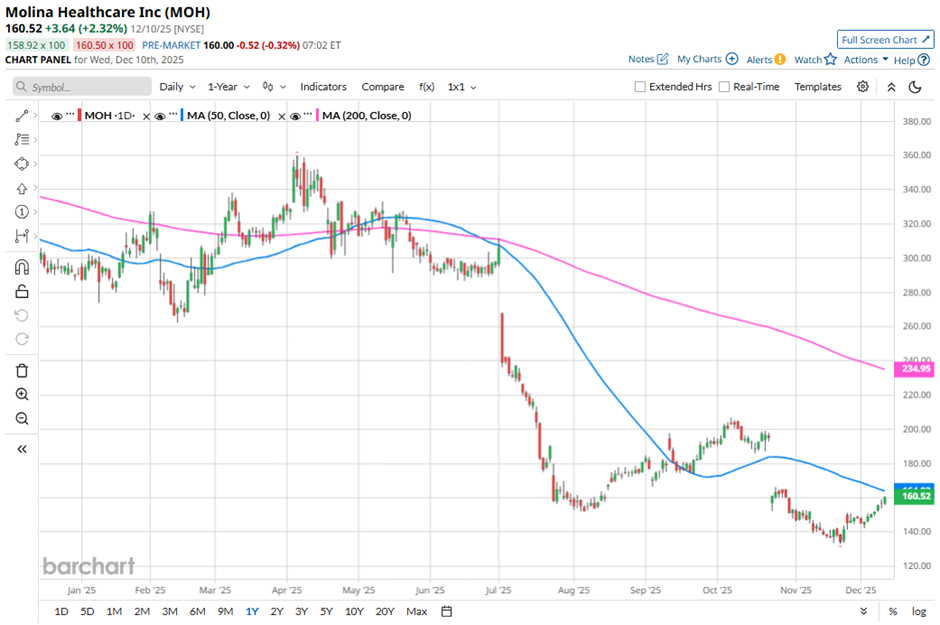Expand the measure tool submenu arrow
Screen dimensions: 940x625
click(x=35, y=236)
